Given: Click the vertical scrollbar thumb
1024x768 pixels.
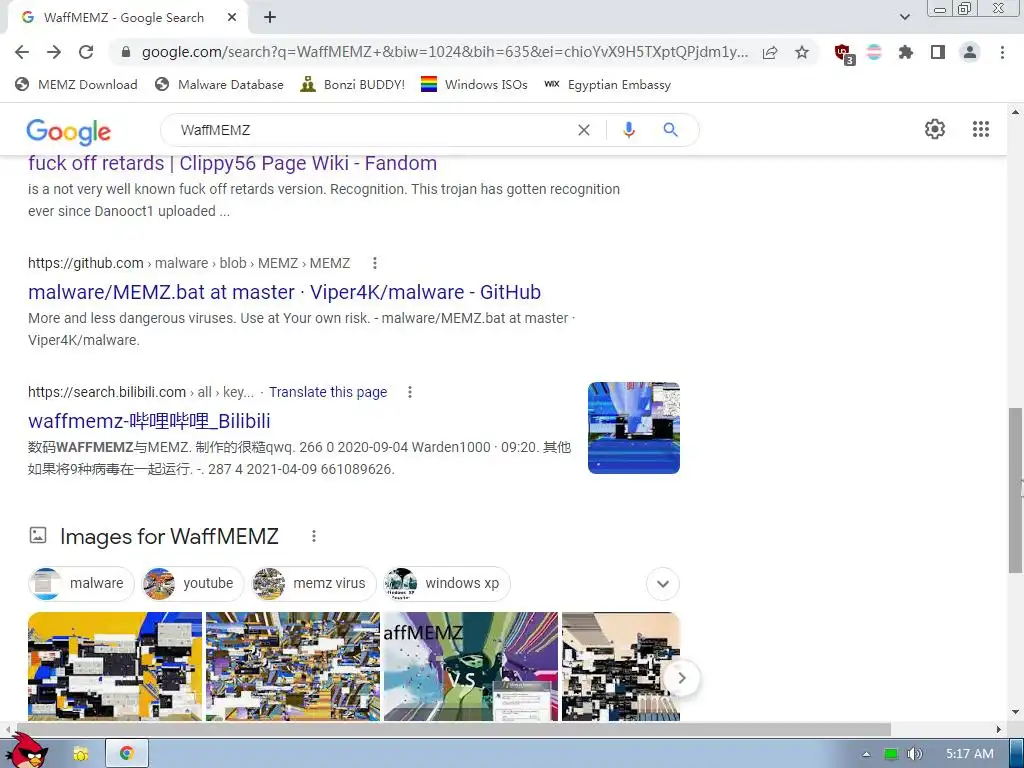Looking at the screenshot, I should point(1014,490).
